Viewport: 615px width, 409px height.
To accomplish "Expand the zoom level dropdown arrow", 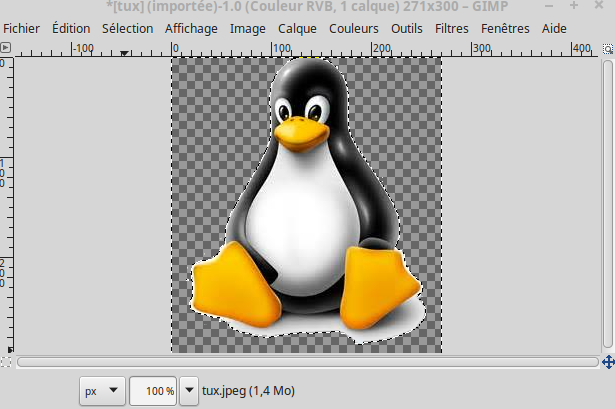I will pos(189,391).
